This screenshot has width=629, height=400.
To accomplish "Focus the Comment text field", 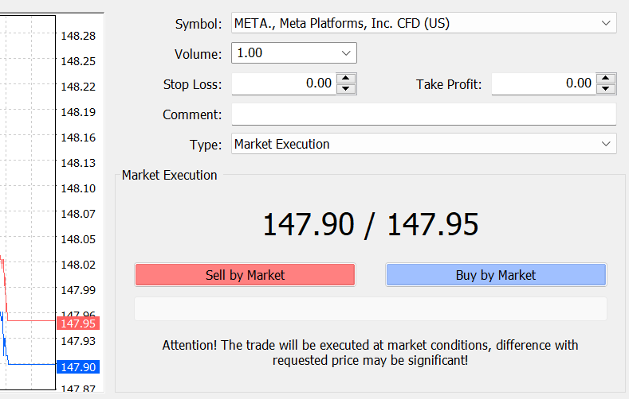I will (423, 114).
